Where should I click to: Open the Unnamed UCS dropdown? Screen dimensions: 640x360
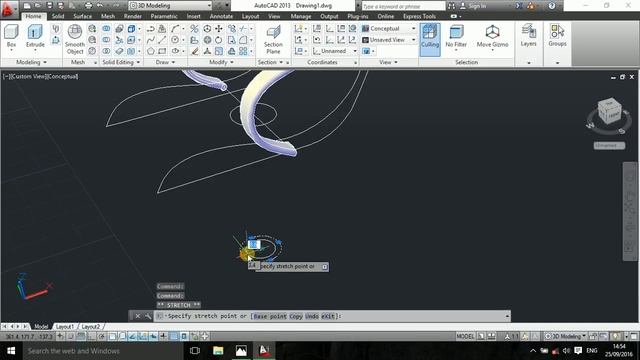334,51
